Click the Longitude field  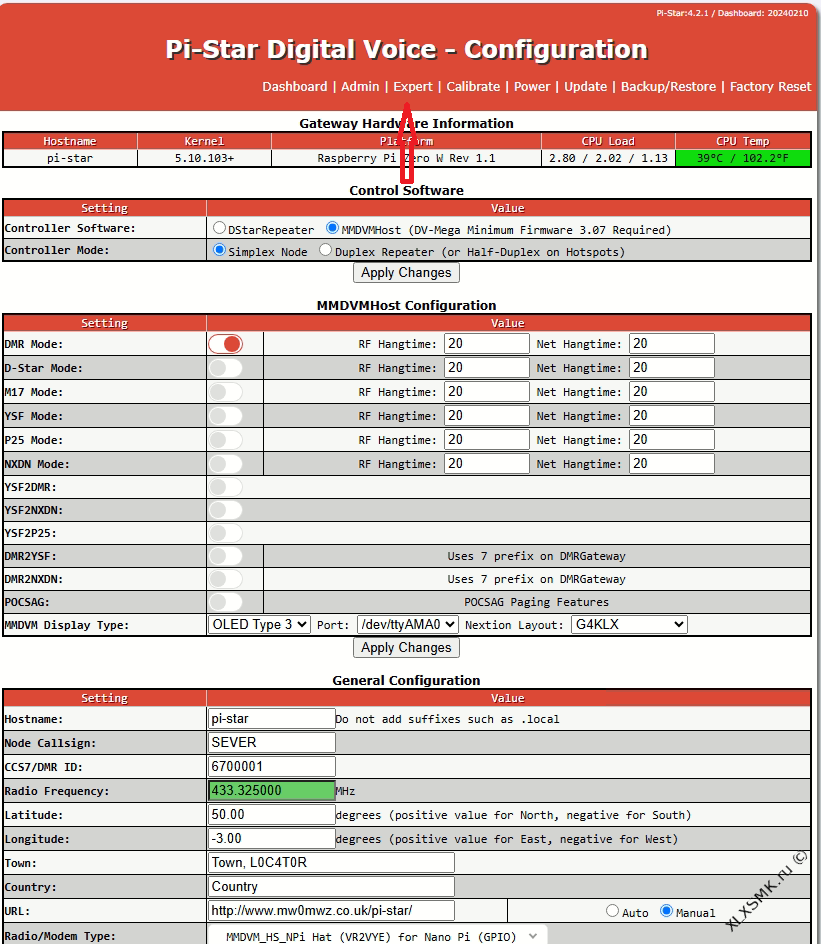(271, 839)
